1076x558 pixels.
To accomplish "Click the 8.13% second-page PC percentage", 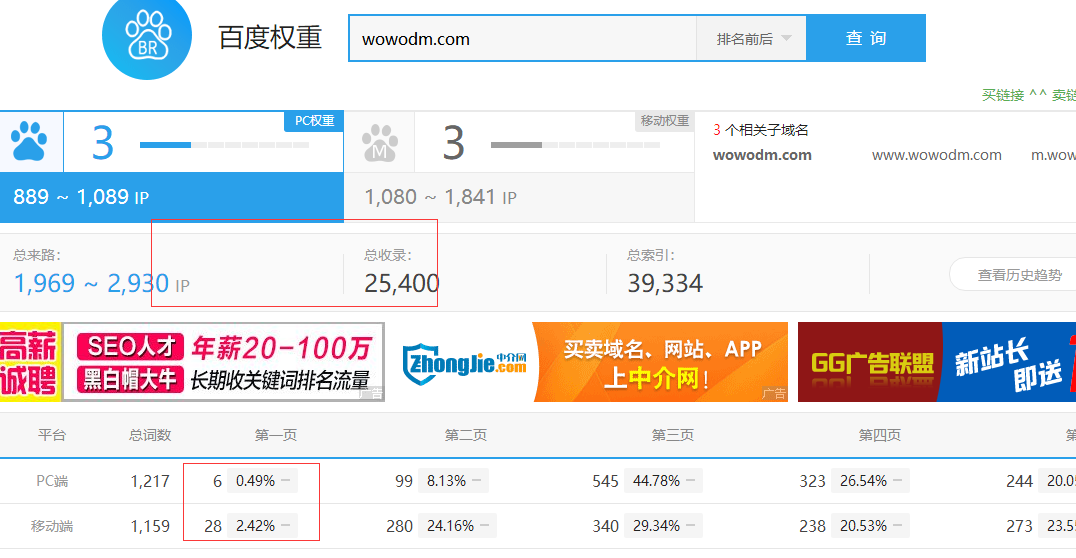I will (x=453, y=481).
